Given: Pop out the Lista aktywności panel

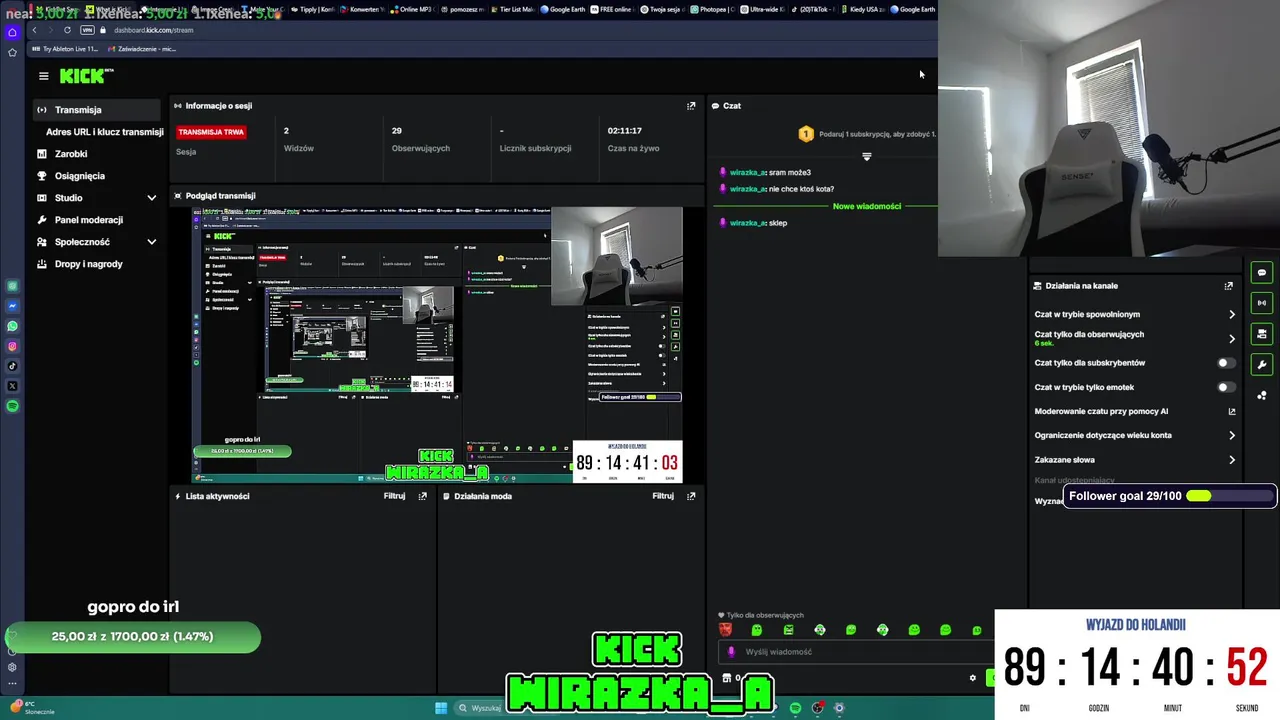Looking at the screenshot, I should point(423,496).
